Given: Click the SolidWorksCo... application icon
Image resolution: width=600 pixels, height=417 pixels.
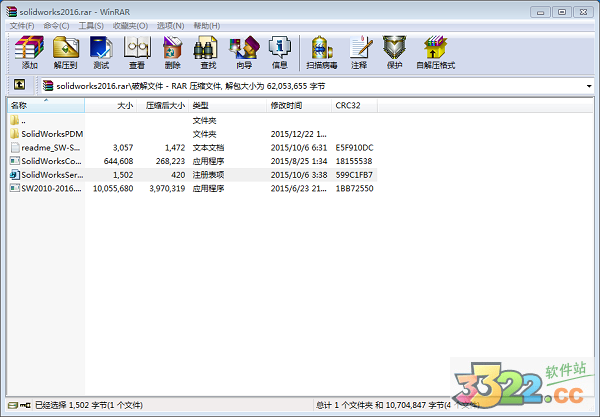Looking at the screenshot, I should tap(15, 161).
